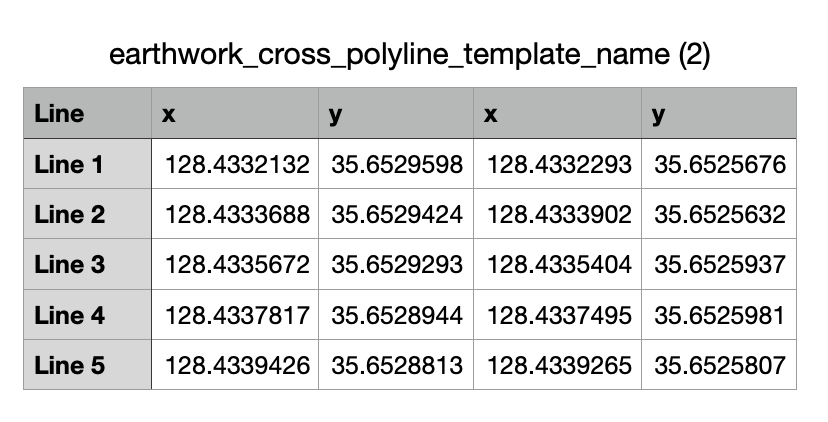Select the Line 1 row header
The width and height of the screenshot is (828, 422).
(x=87, y=164)
